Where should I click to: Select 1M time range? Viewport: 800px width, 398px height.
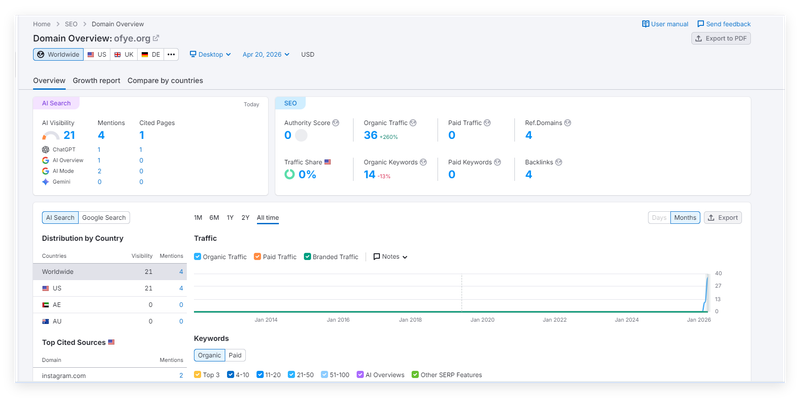click(x=198, y=218)
